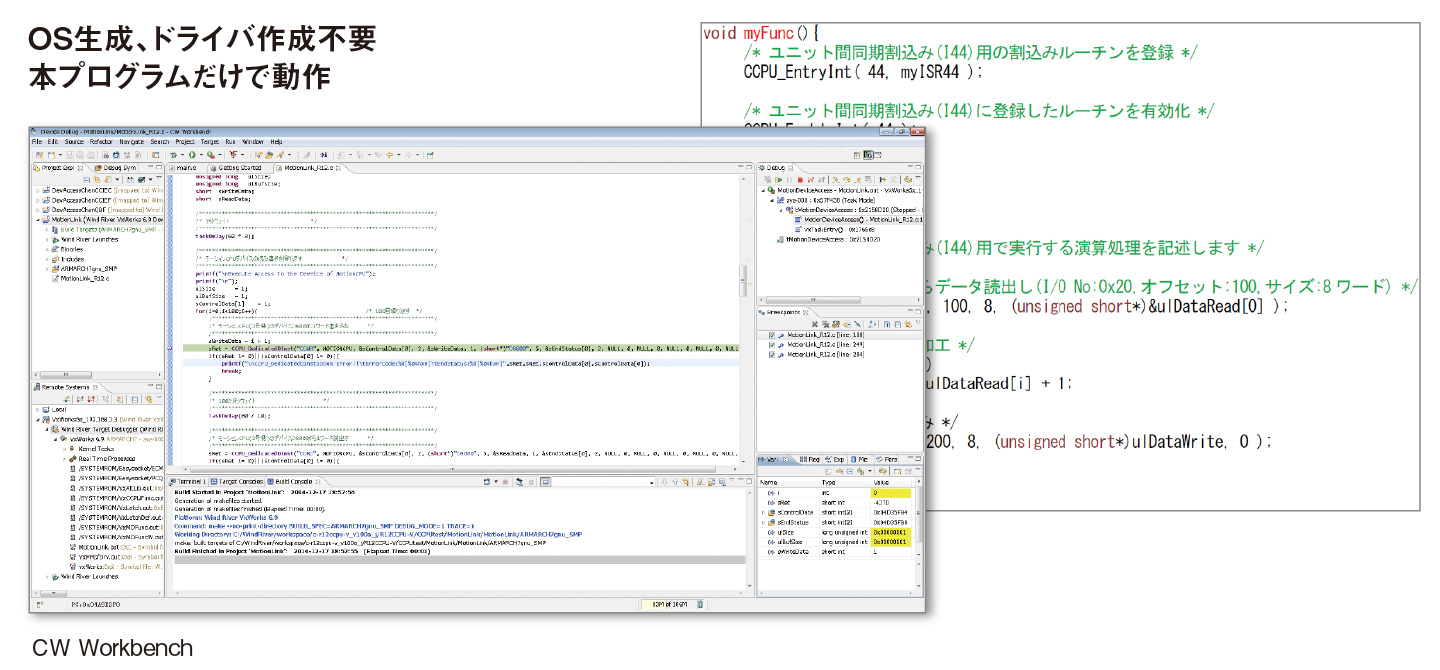This screenshot has height=670, width=1440.
Task: Click the garbage collector trash icon in status bar
Action: click(x=700, y=604)
